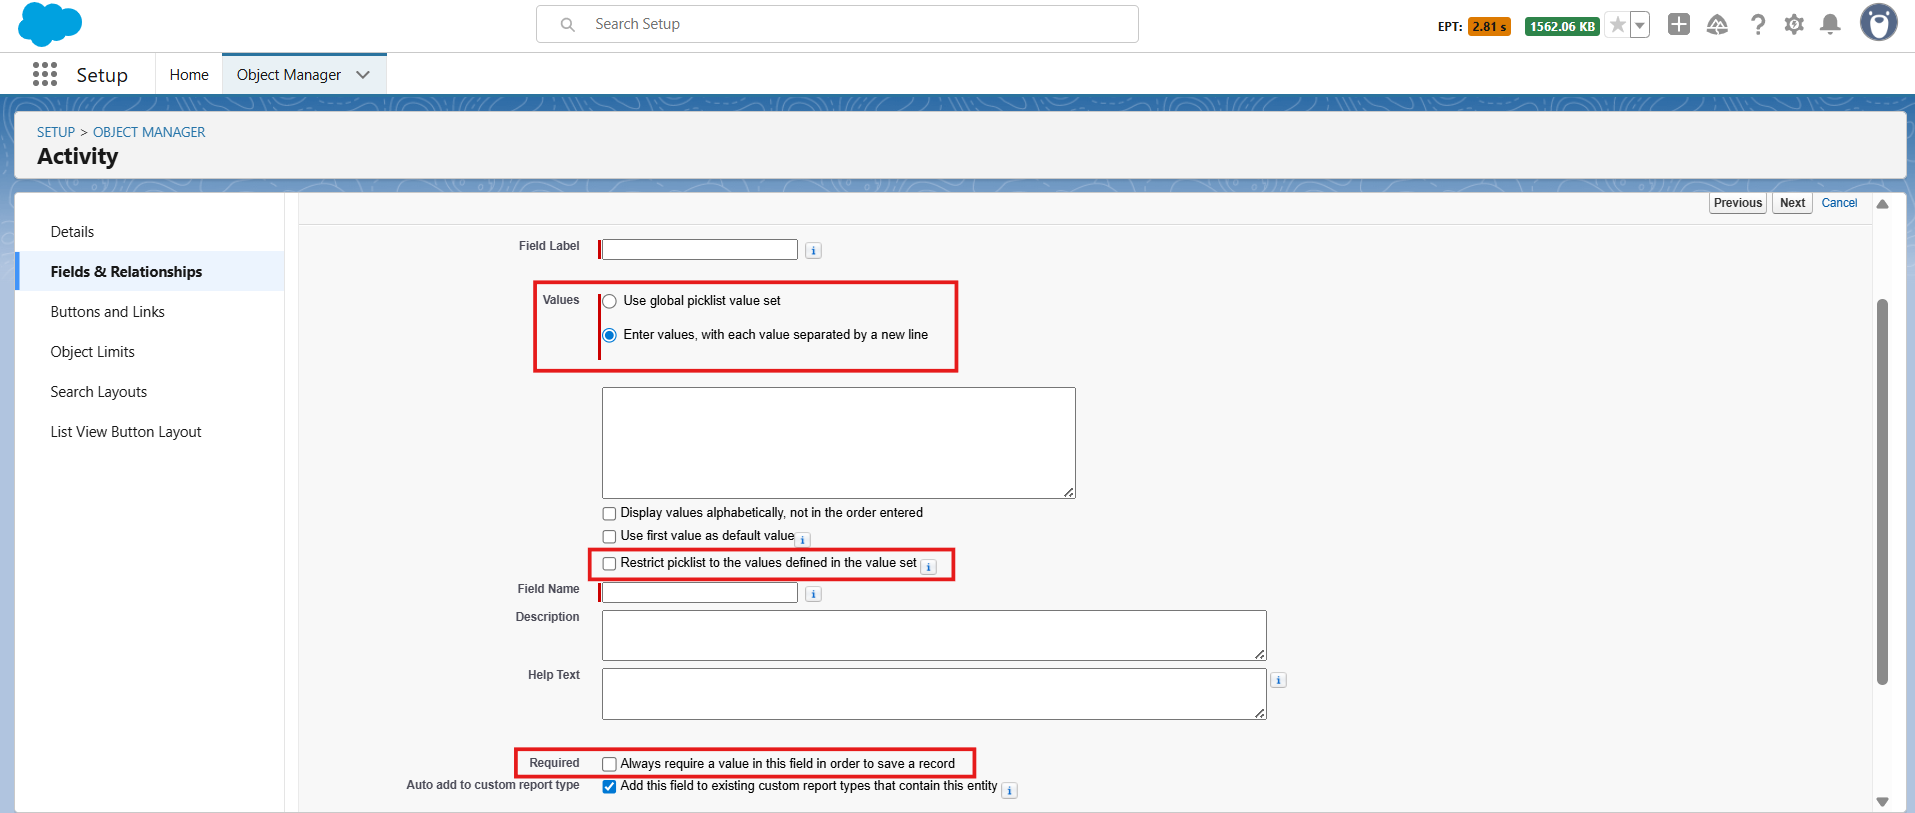Click the scrollbar up arrow
This screenshot has width=1915, height=813.
point(1882,204)
